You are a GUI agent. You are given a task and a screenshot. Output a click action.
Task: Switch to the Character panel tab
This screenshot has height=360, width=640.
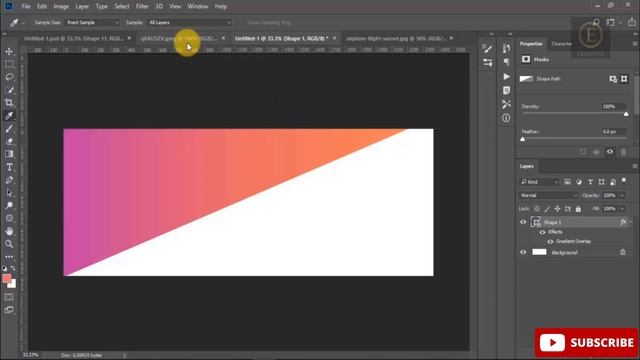pos(562,44)
